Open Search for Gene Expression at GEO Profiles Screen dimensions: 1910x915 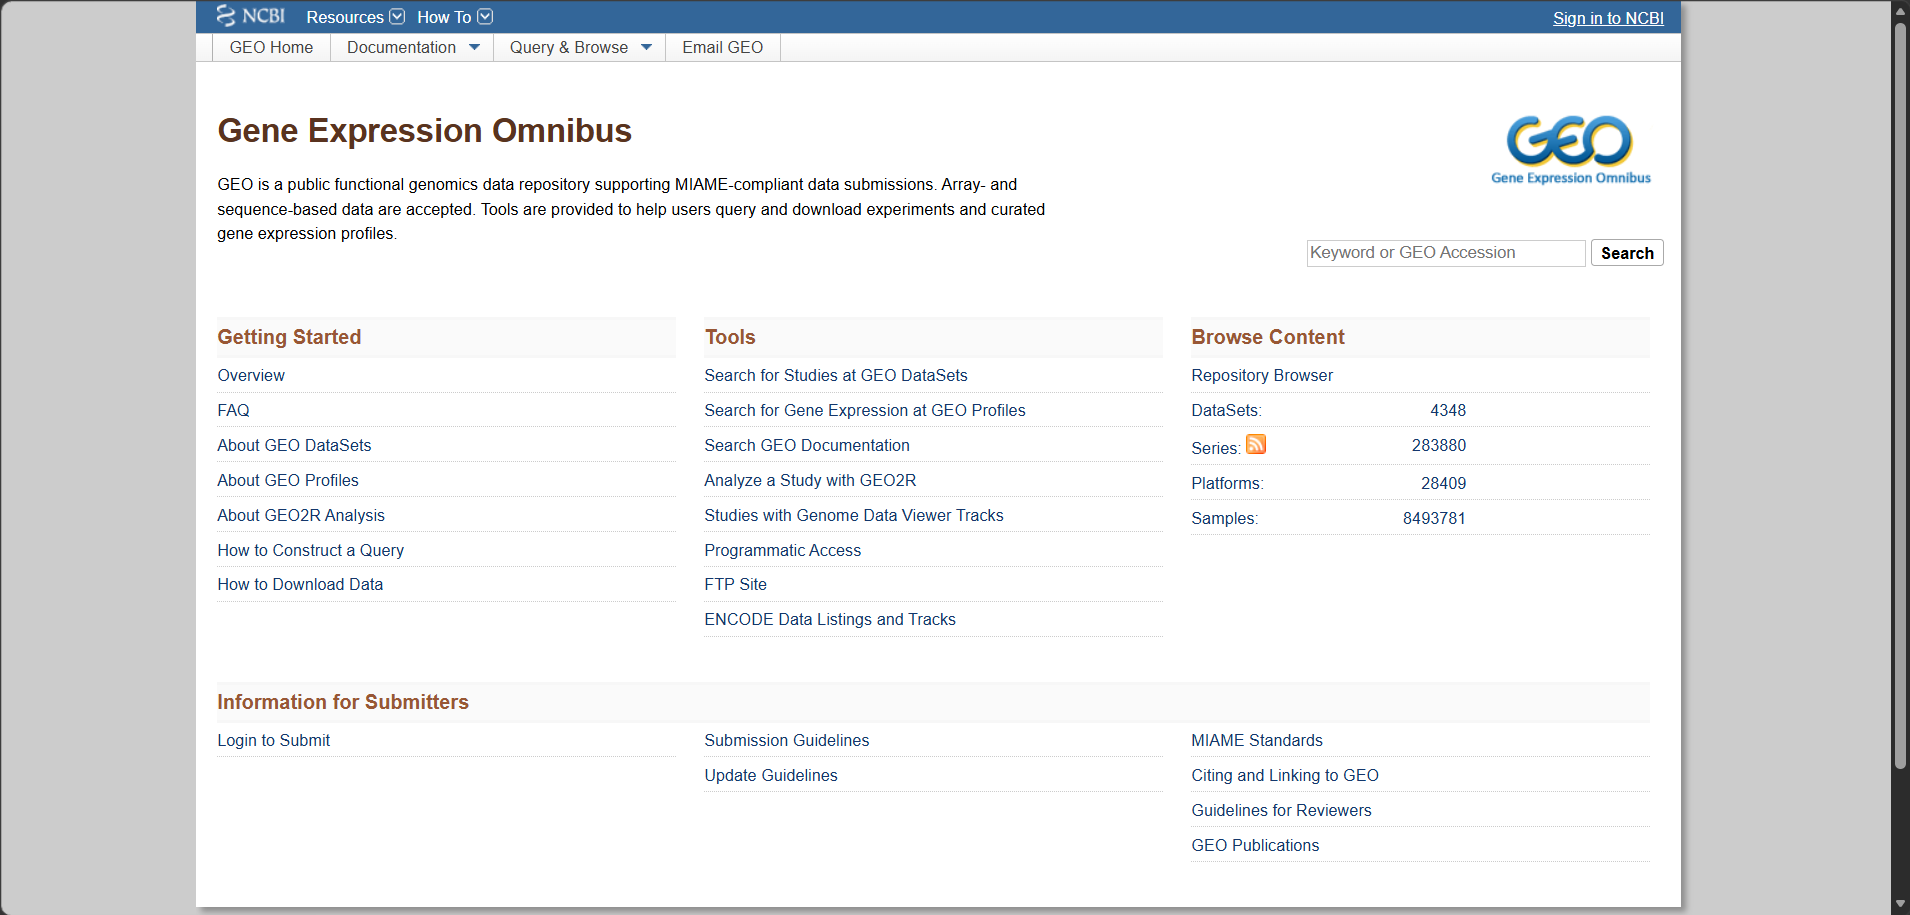(x=865, y=410)
